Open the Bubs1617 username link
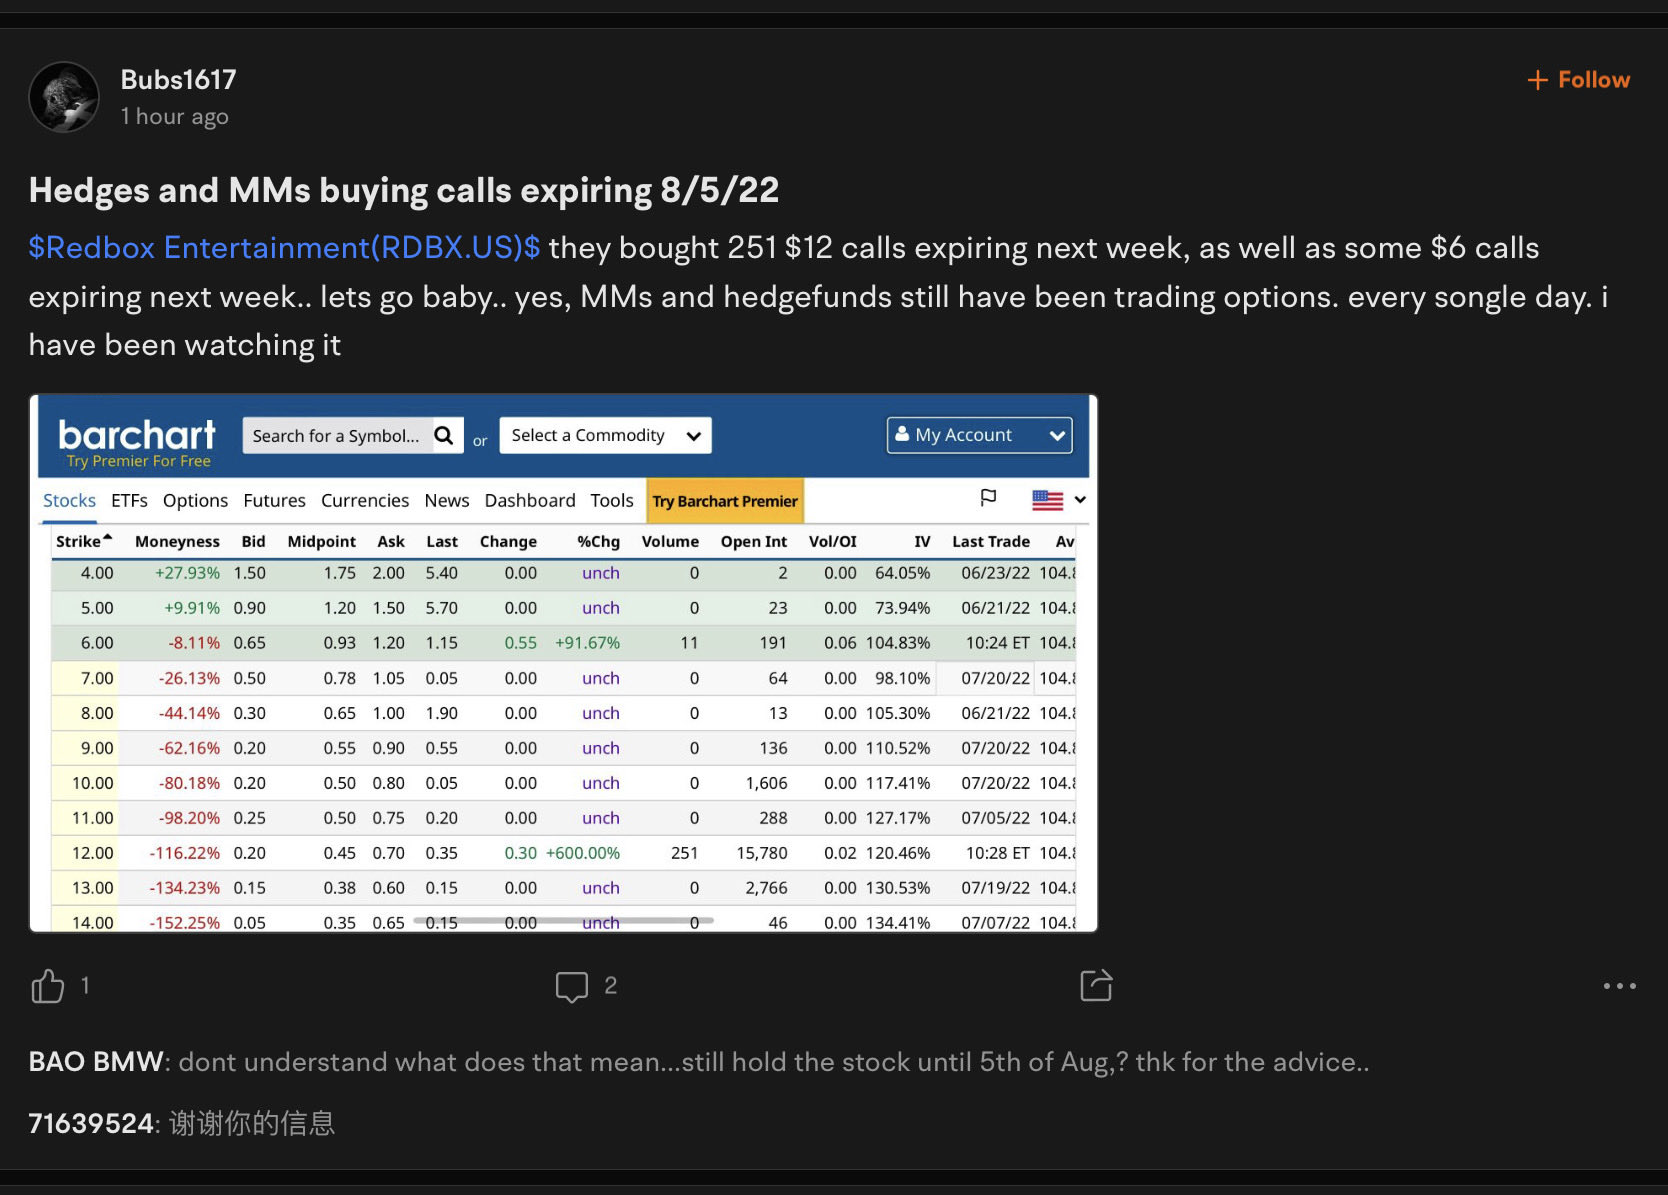The image size is (1668, 1195). click(179, 80)
